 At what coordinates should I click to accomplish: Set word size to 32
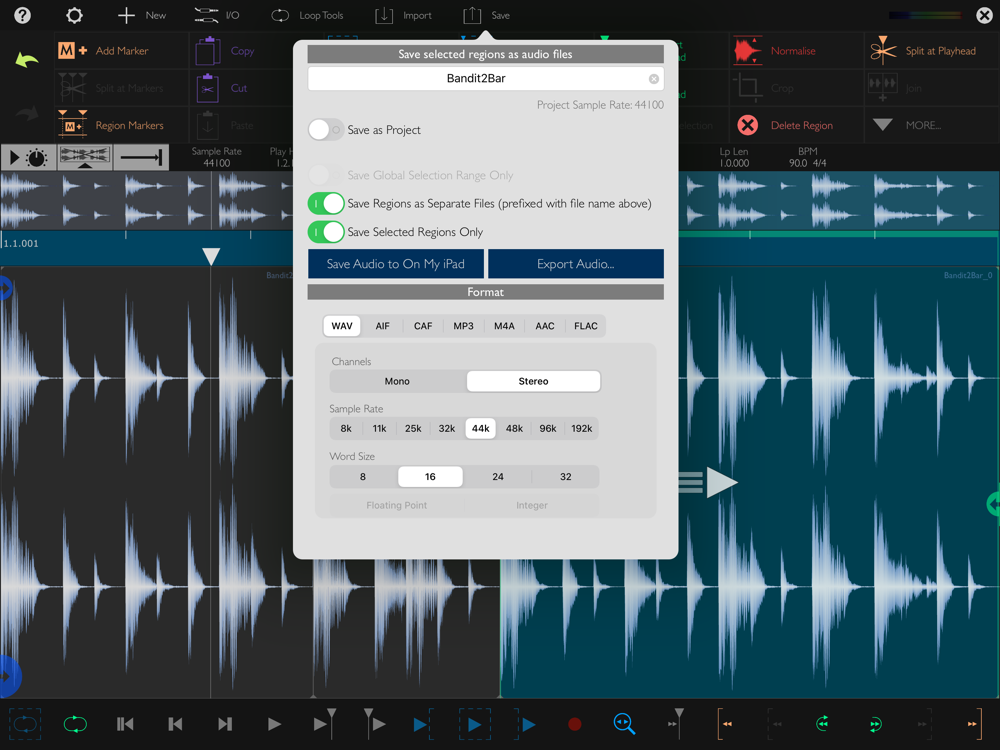click(566, 476)
